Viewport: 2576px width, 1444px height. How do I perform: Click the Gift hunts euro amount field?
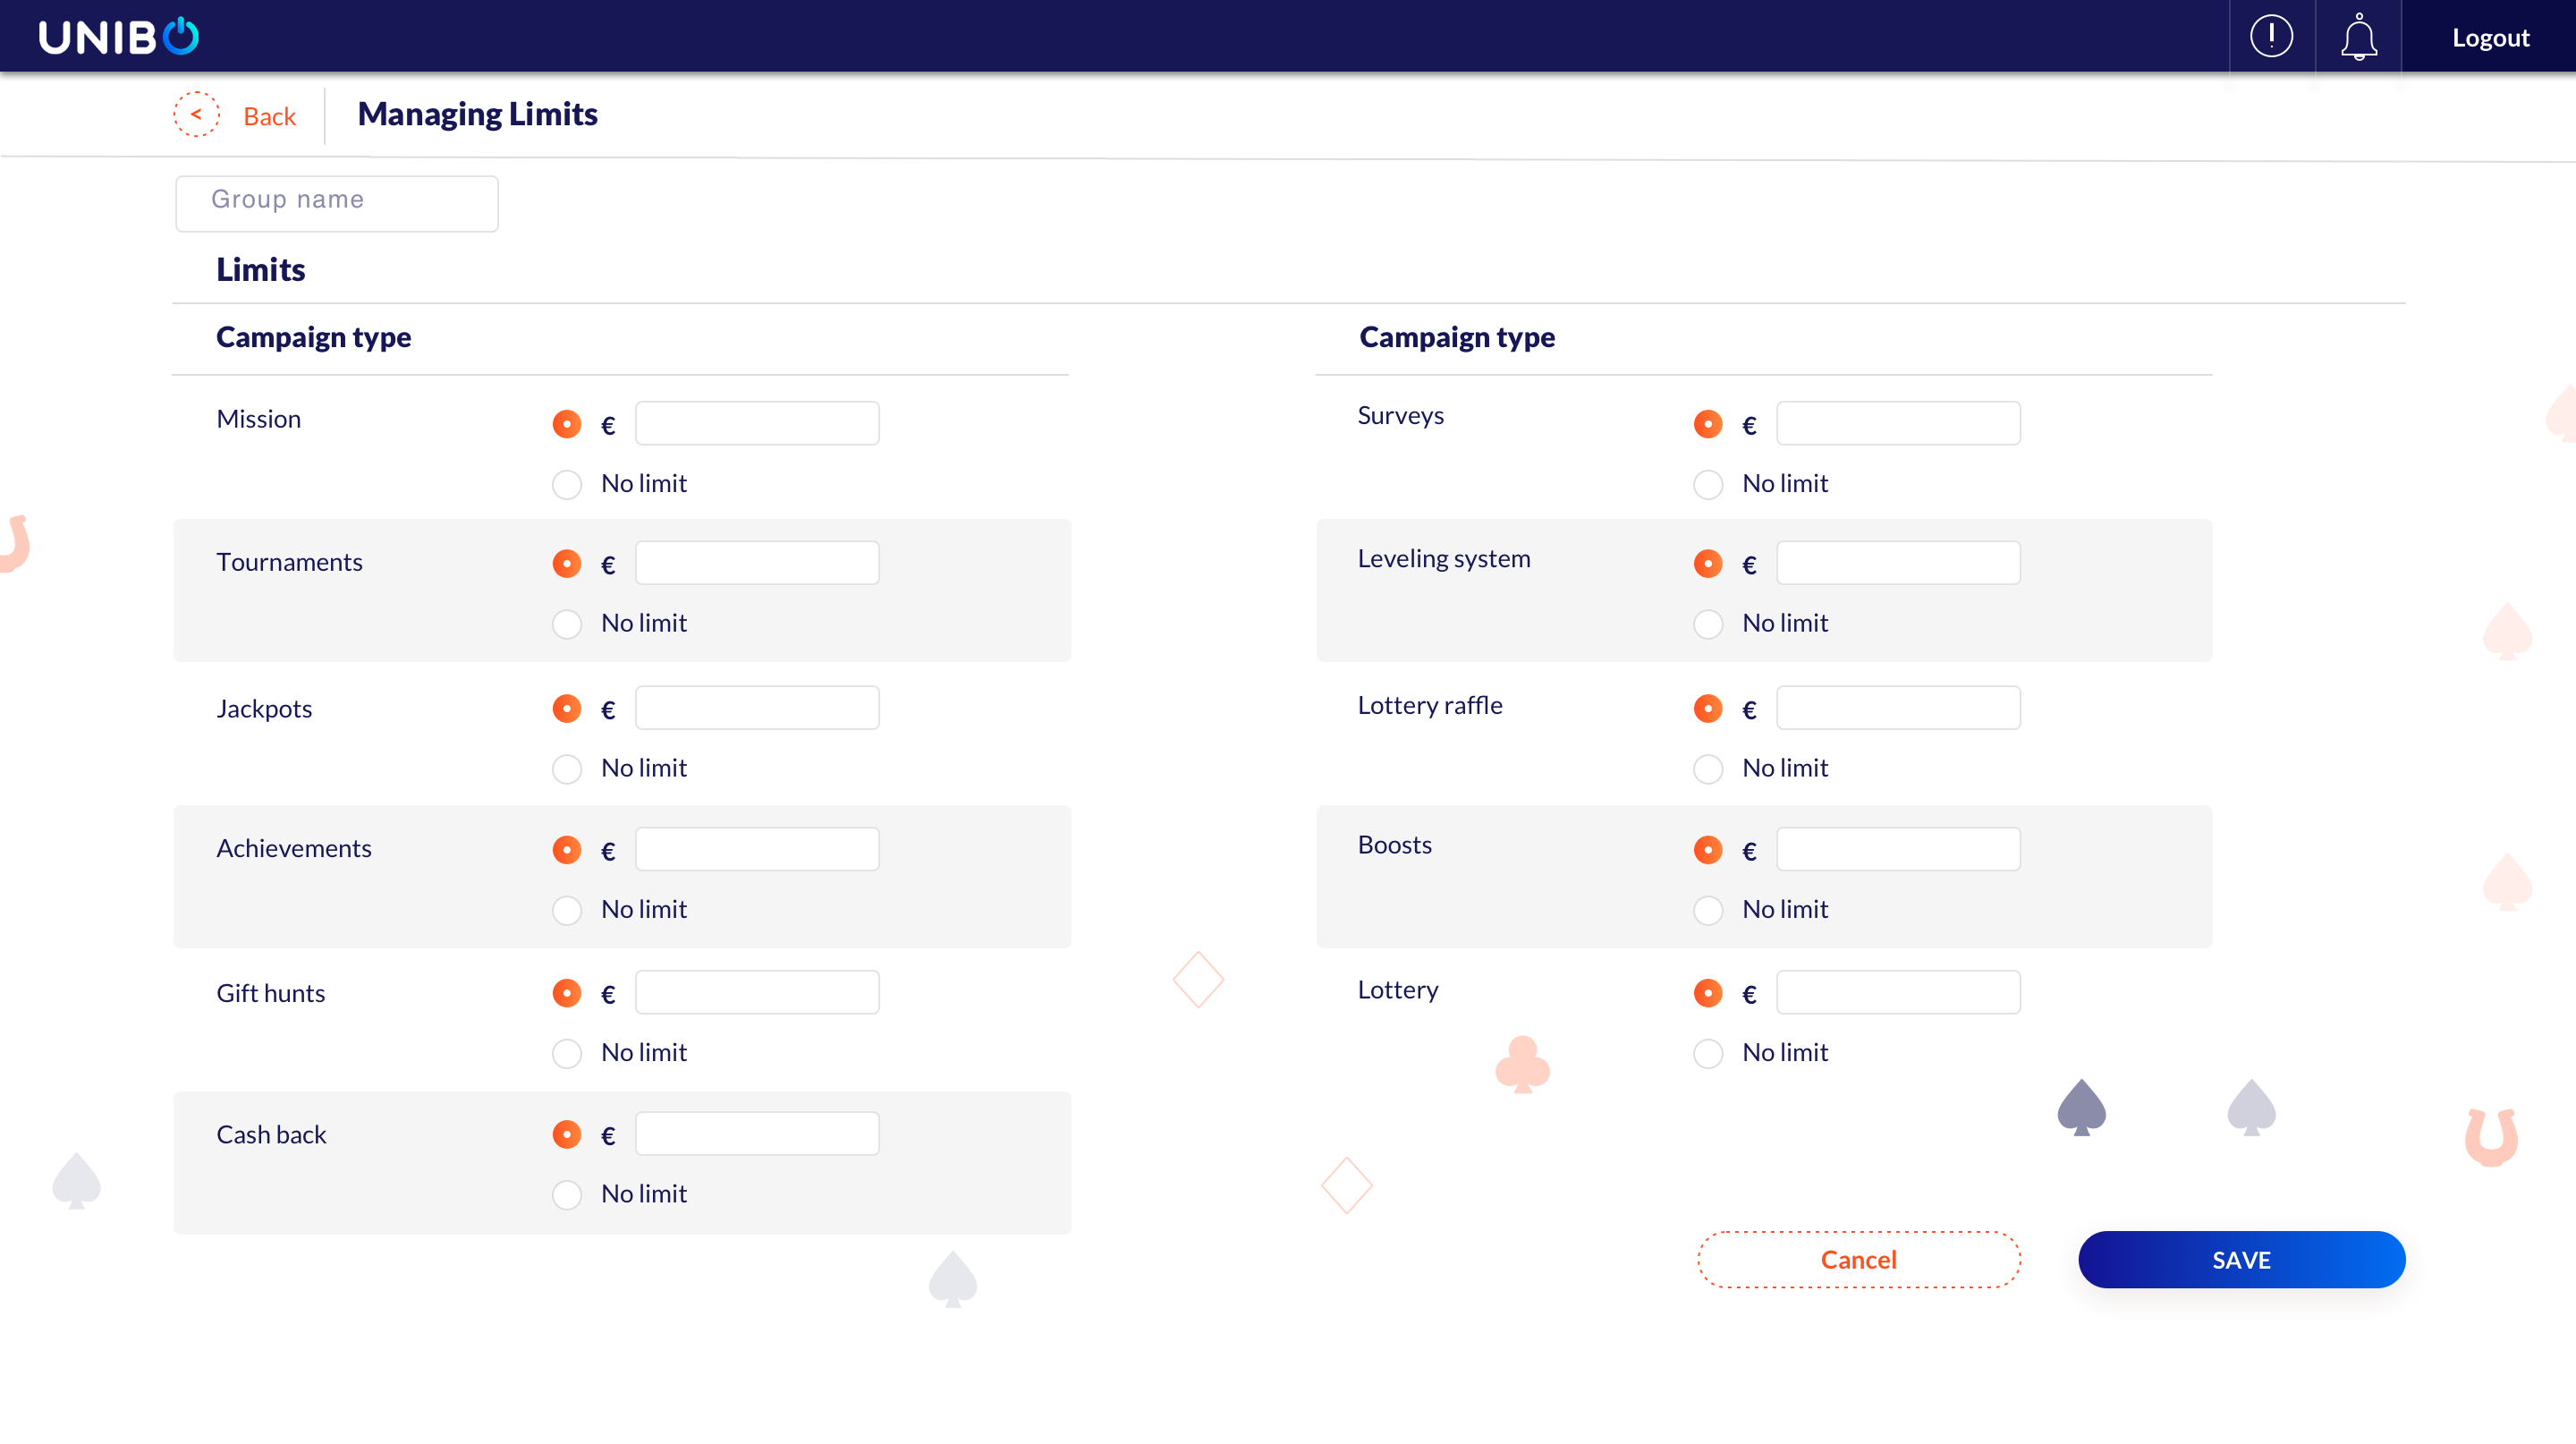(757, 992)
